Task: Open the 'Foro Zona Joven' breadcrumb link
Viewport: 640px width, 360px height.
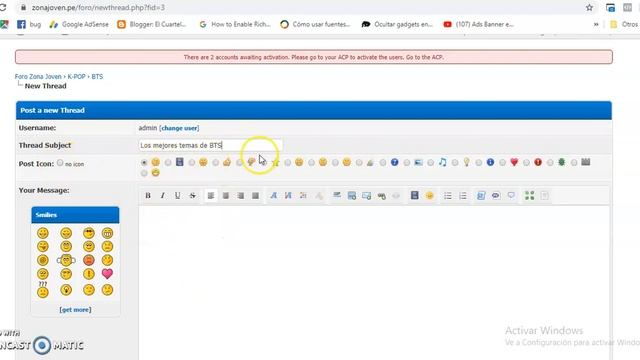Action: click(x=38, y=77)
